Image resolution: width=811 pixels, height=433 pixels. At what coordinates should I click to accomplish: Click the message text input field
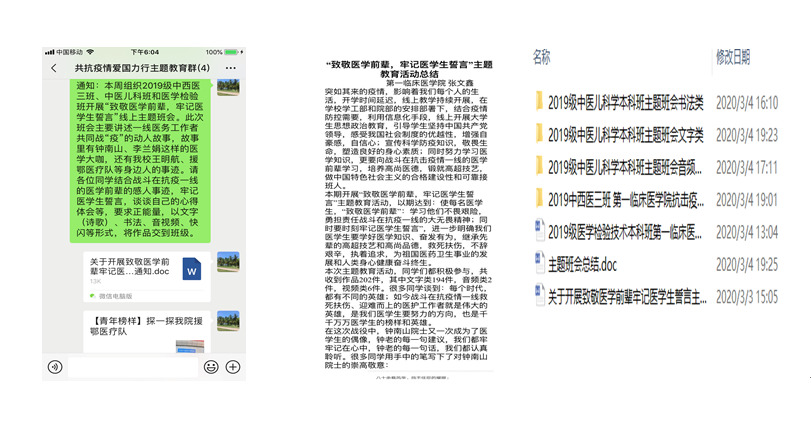point(132,367)
